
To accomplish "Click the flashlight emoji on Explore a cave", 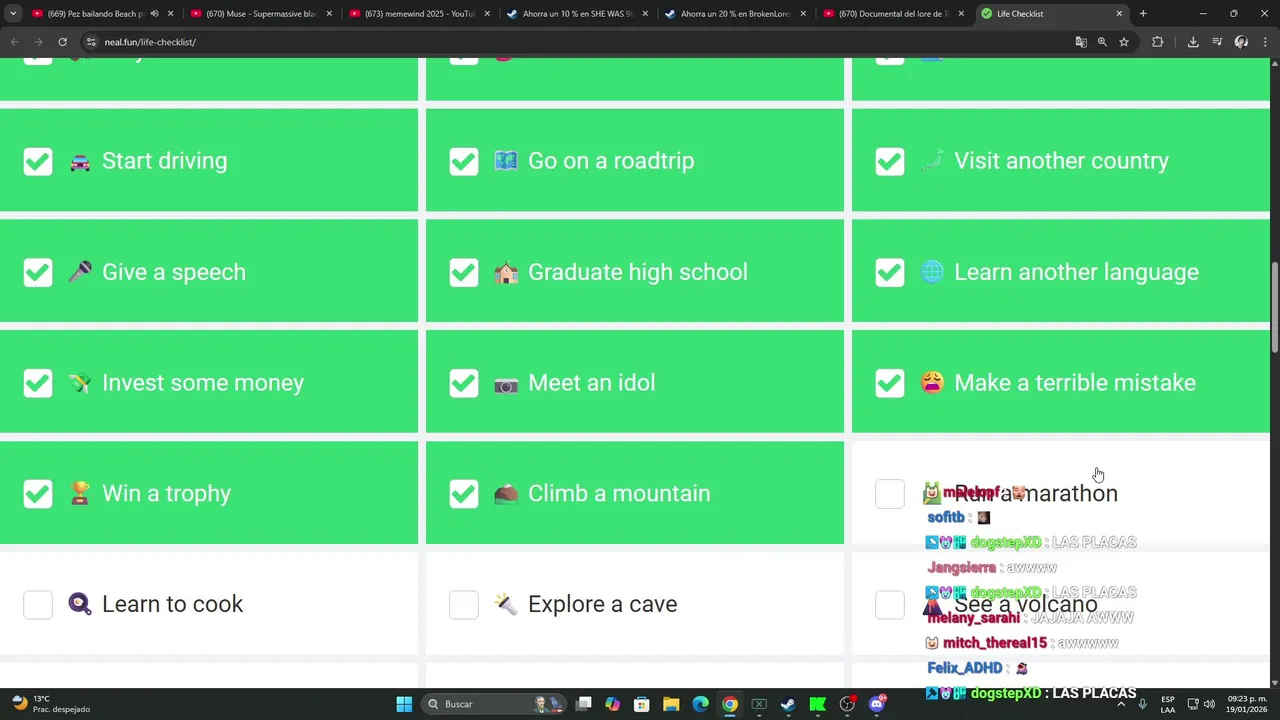I will (x=506, y=604).
